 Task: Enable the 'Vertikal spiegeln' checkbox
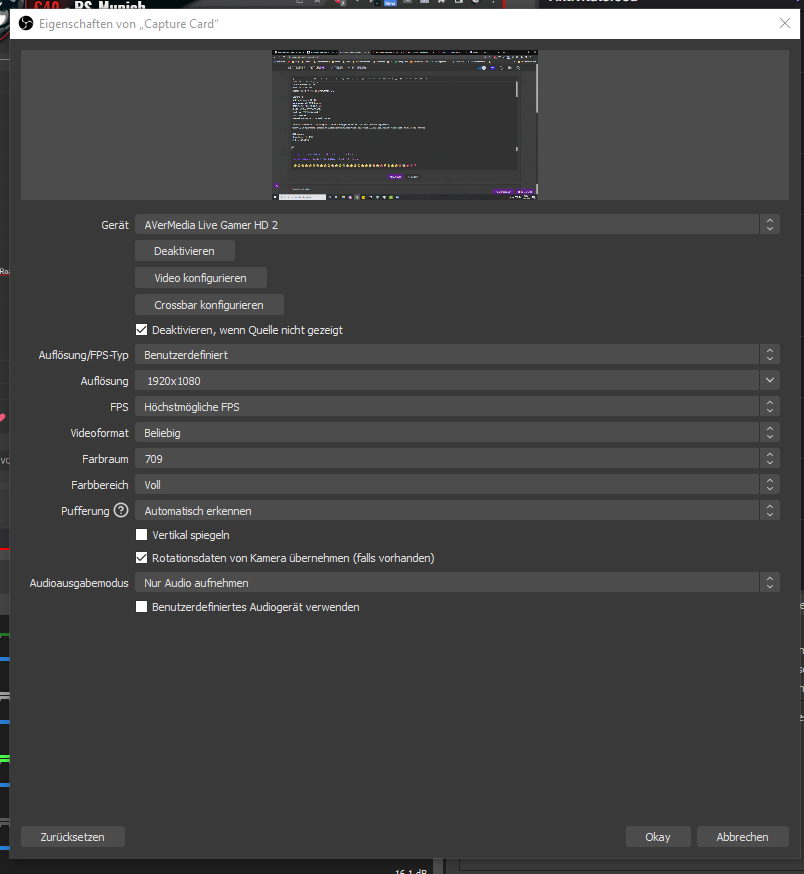coord(142,536)
